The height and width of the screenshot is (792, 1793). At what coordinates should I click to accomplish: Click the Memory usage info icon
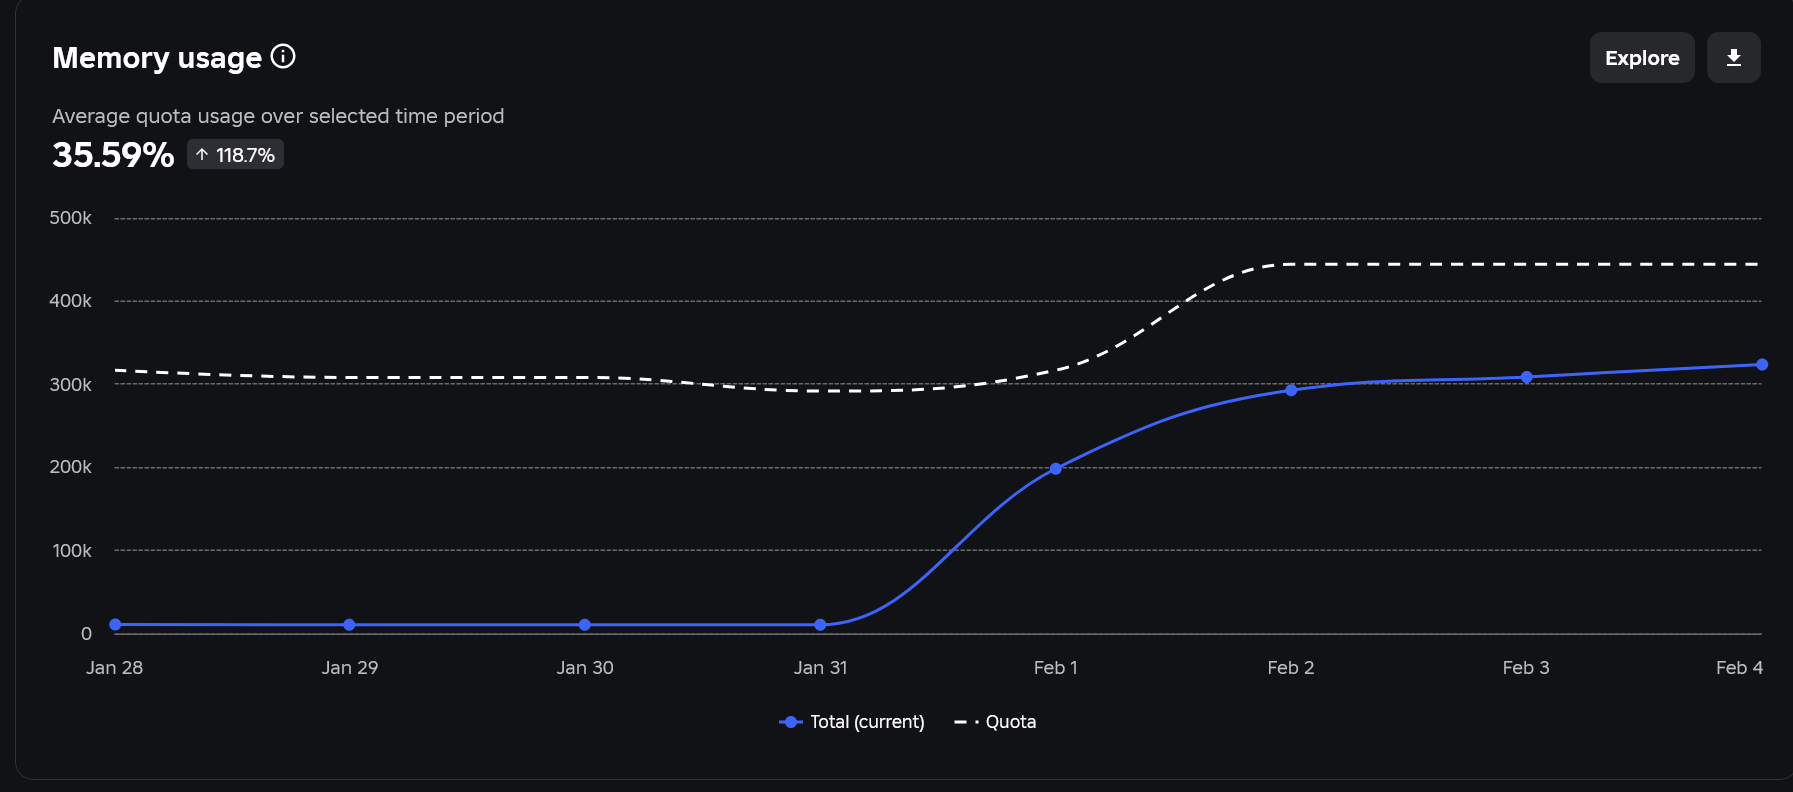283,56
